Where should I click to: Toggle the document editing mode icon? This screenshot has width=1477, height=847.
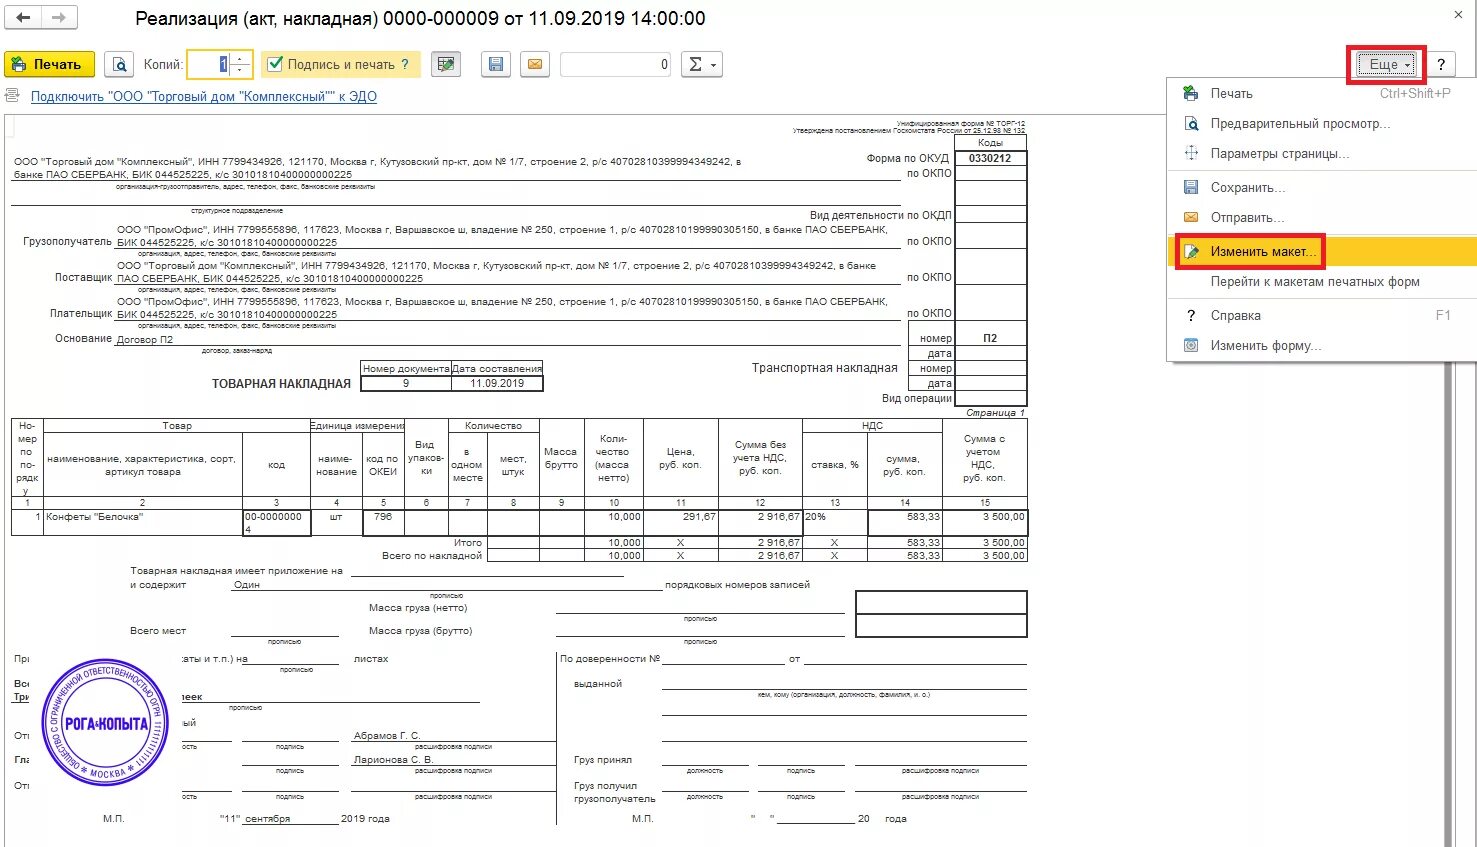446,64
